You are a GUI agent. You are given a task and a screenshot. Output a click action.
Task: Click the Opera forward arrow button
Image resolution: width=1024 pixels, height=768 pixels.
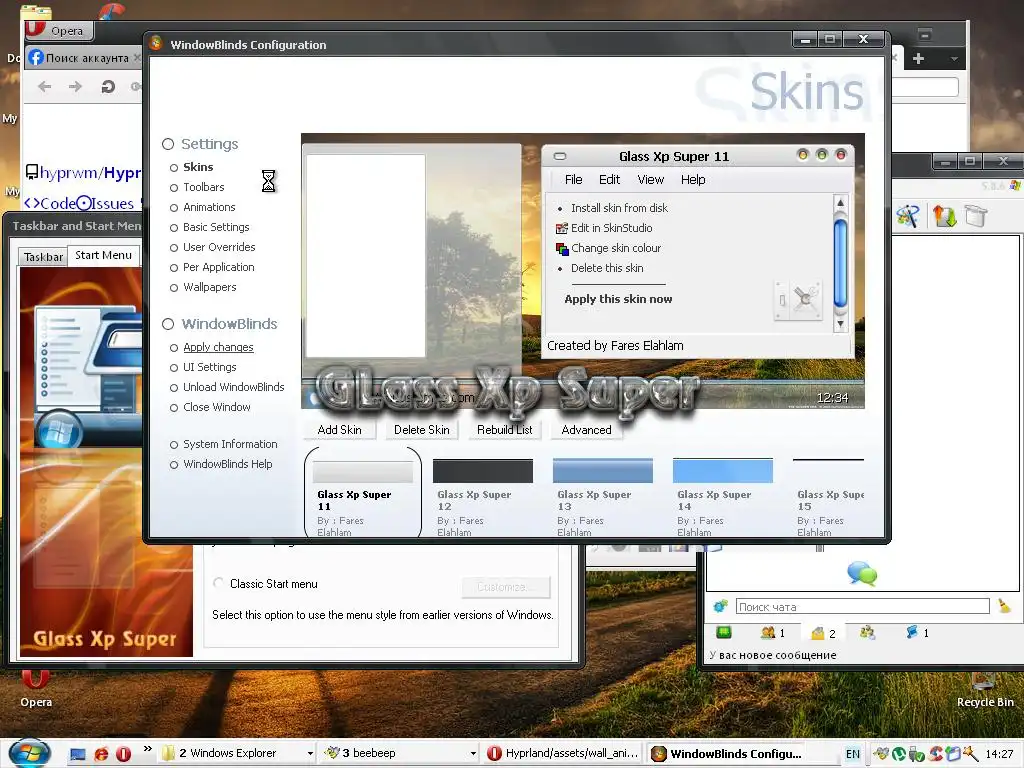coord(75,86)
